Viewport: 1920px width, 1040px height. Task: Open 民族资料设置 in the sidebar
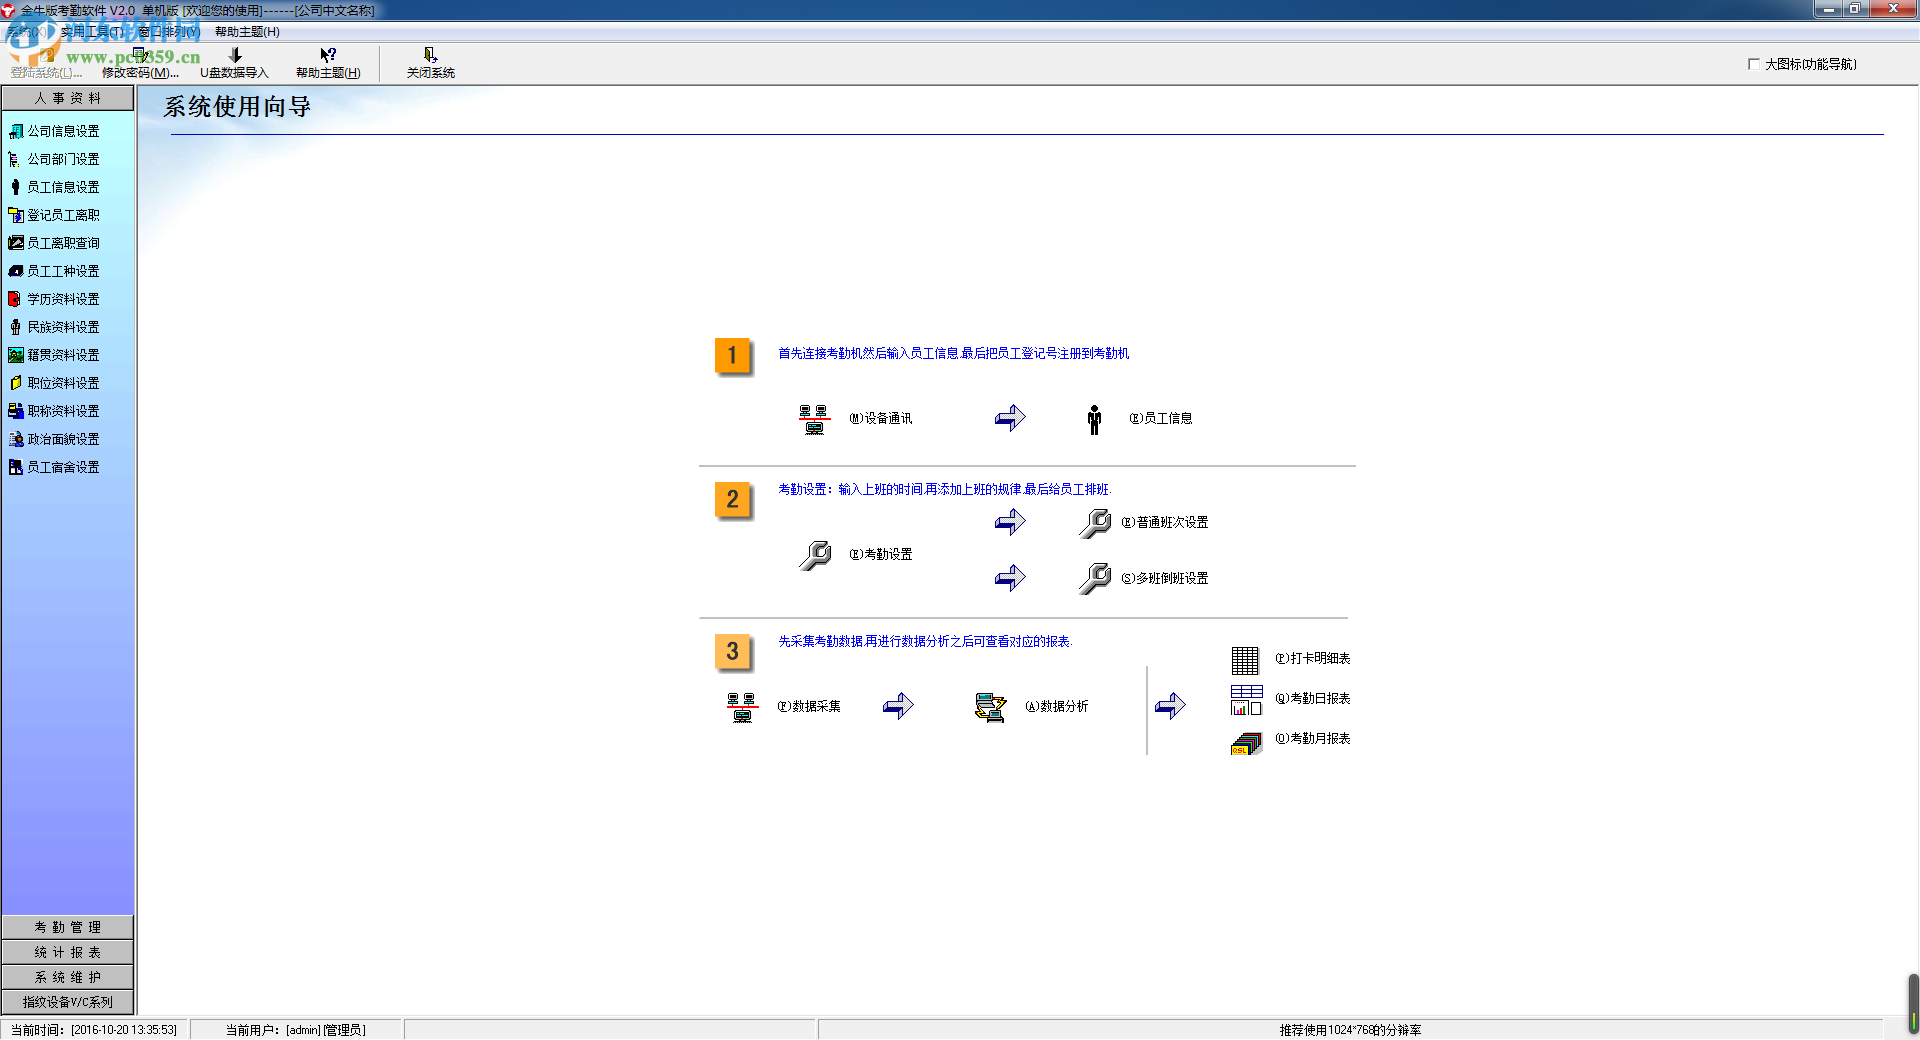click(55, 327)
